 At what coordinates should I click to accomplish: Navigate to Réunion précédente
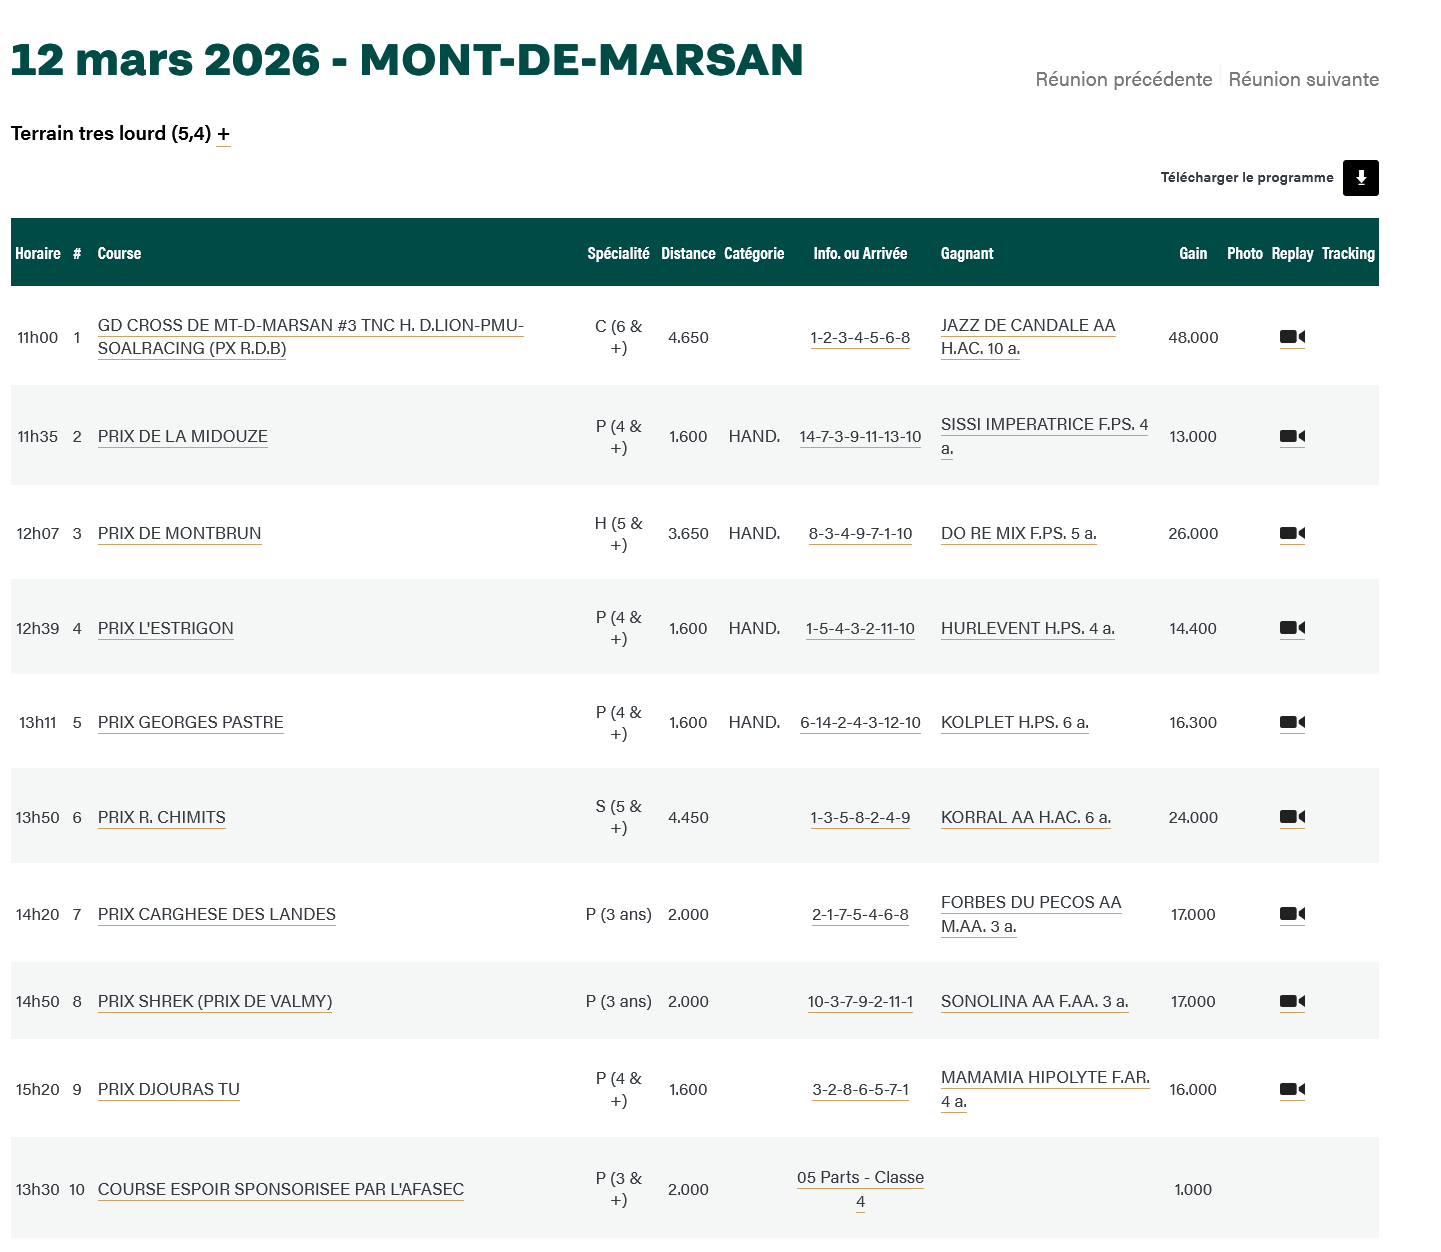tap(1122, 79)
